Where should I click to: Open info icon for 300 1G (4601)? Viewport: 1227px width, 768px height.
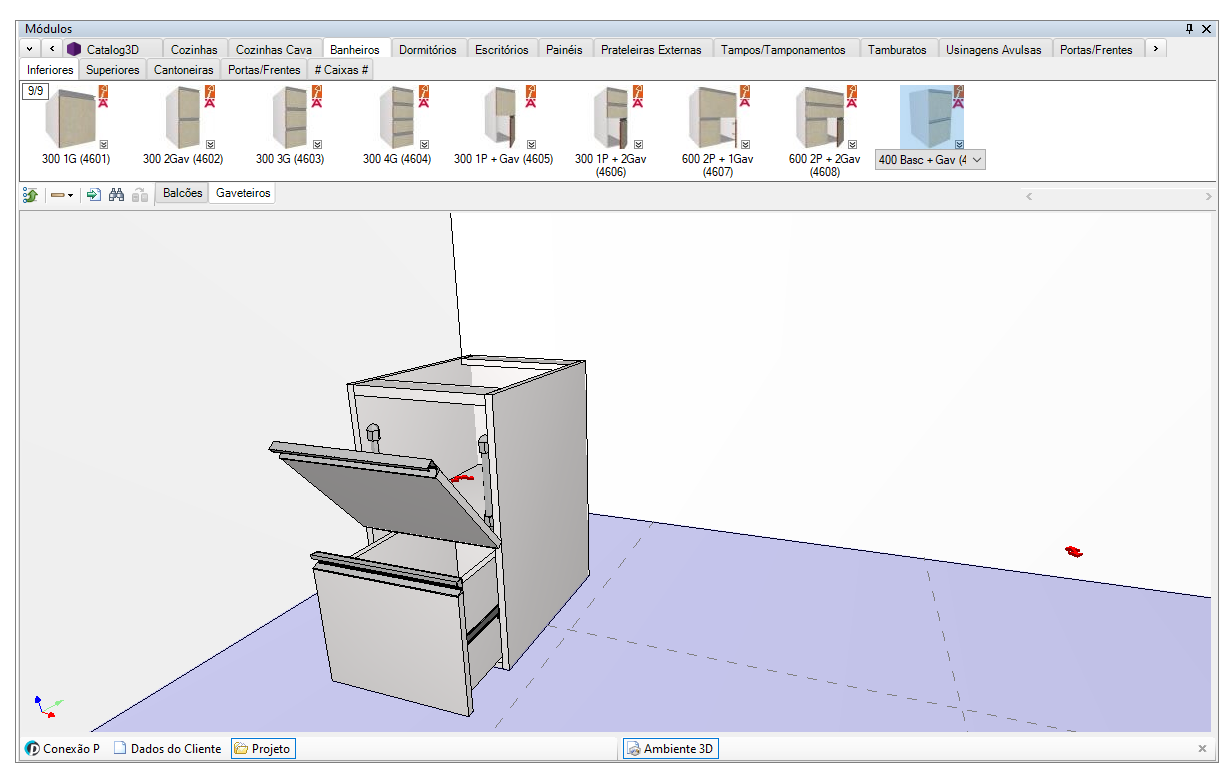coord(102,96)
